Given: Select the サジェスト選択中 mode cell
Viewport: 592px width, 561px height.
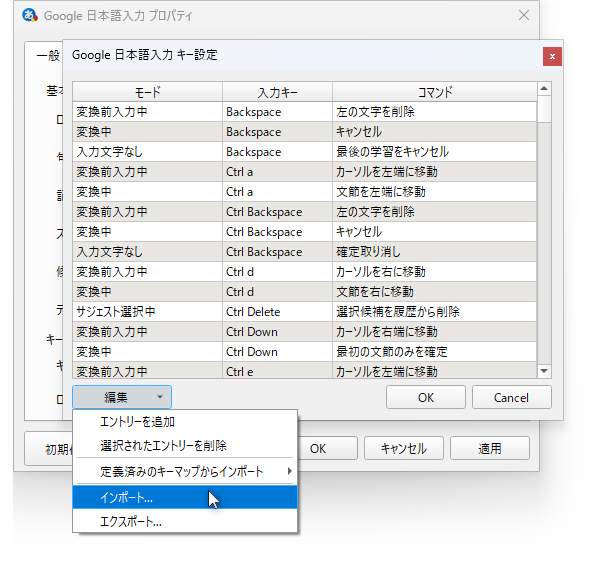Looking at the screenshot, I should click(x=147, y=312).
